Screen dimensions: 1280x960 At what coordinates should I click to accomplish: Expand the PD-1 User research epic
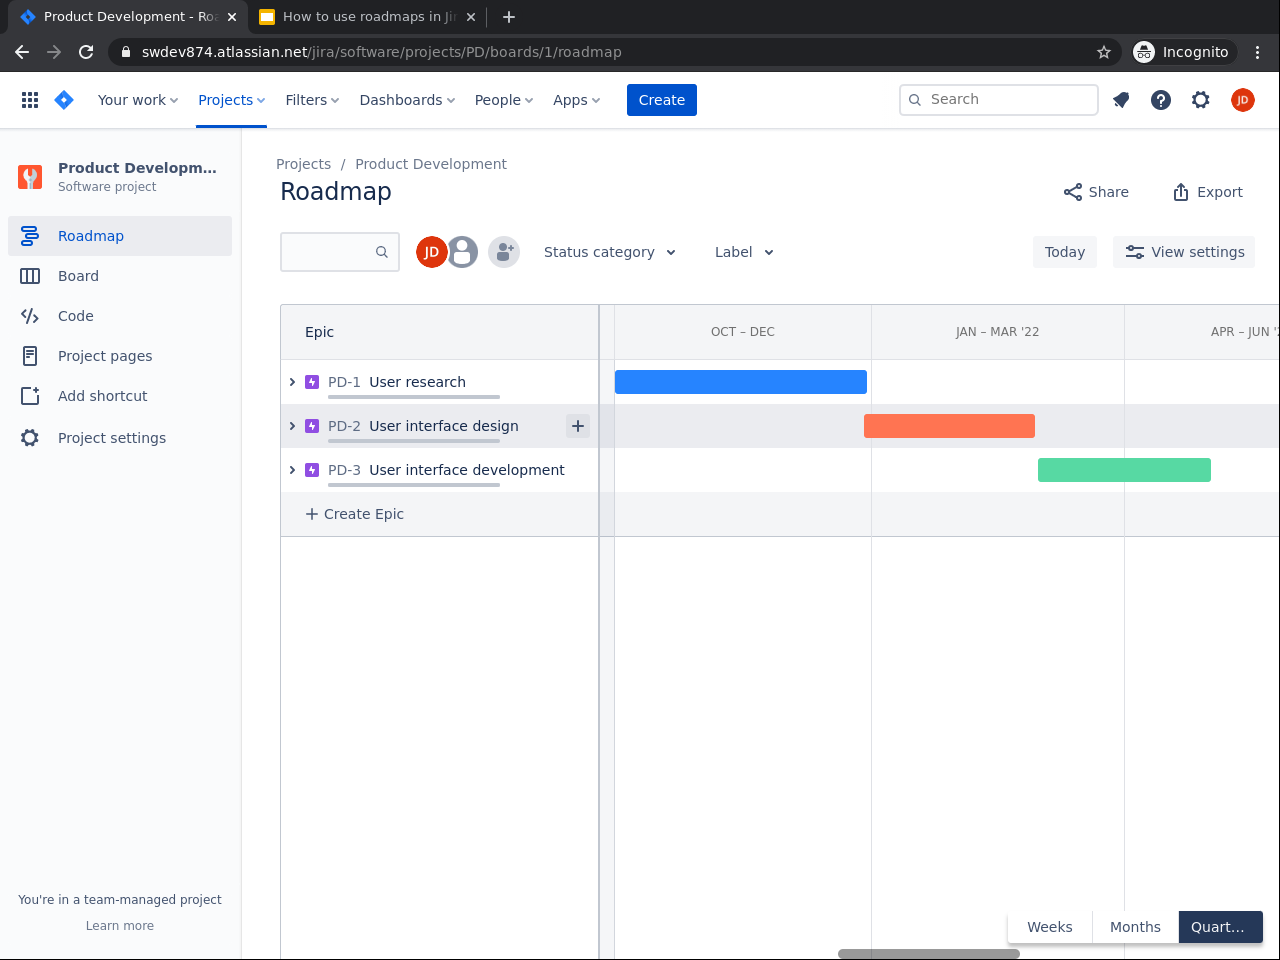[292, 382]
